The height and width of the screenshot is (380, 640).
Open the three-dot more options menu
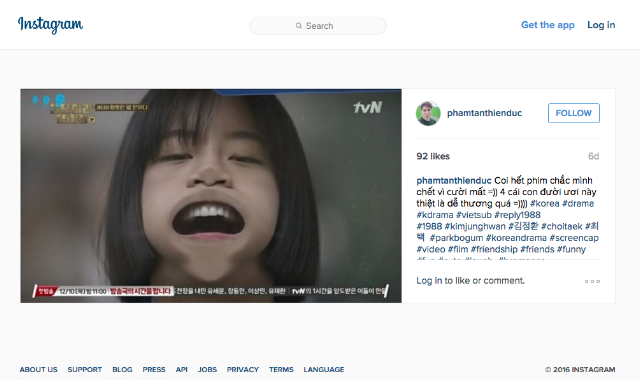[x=592, y=281]
